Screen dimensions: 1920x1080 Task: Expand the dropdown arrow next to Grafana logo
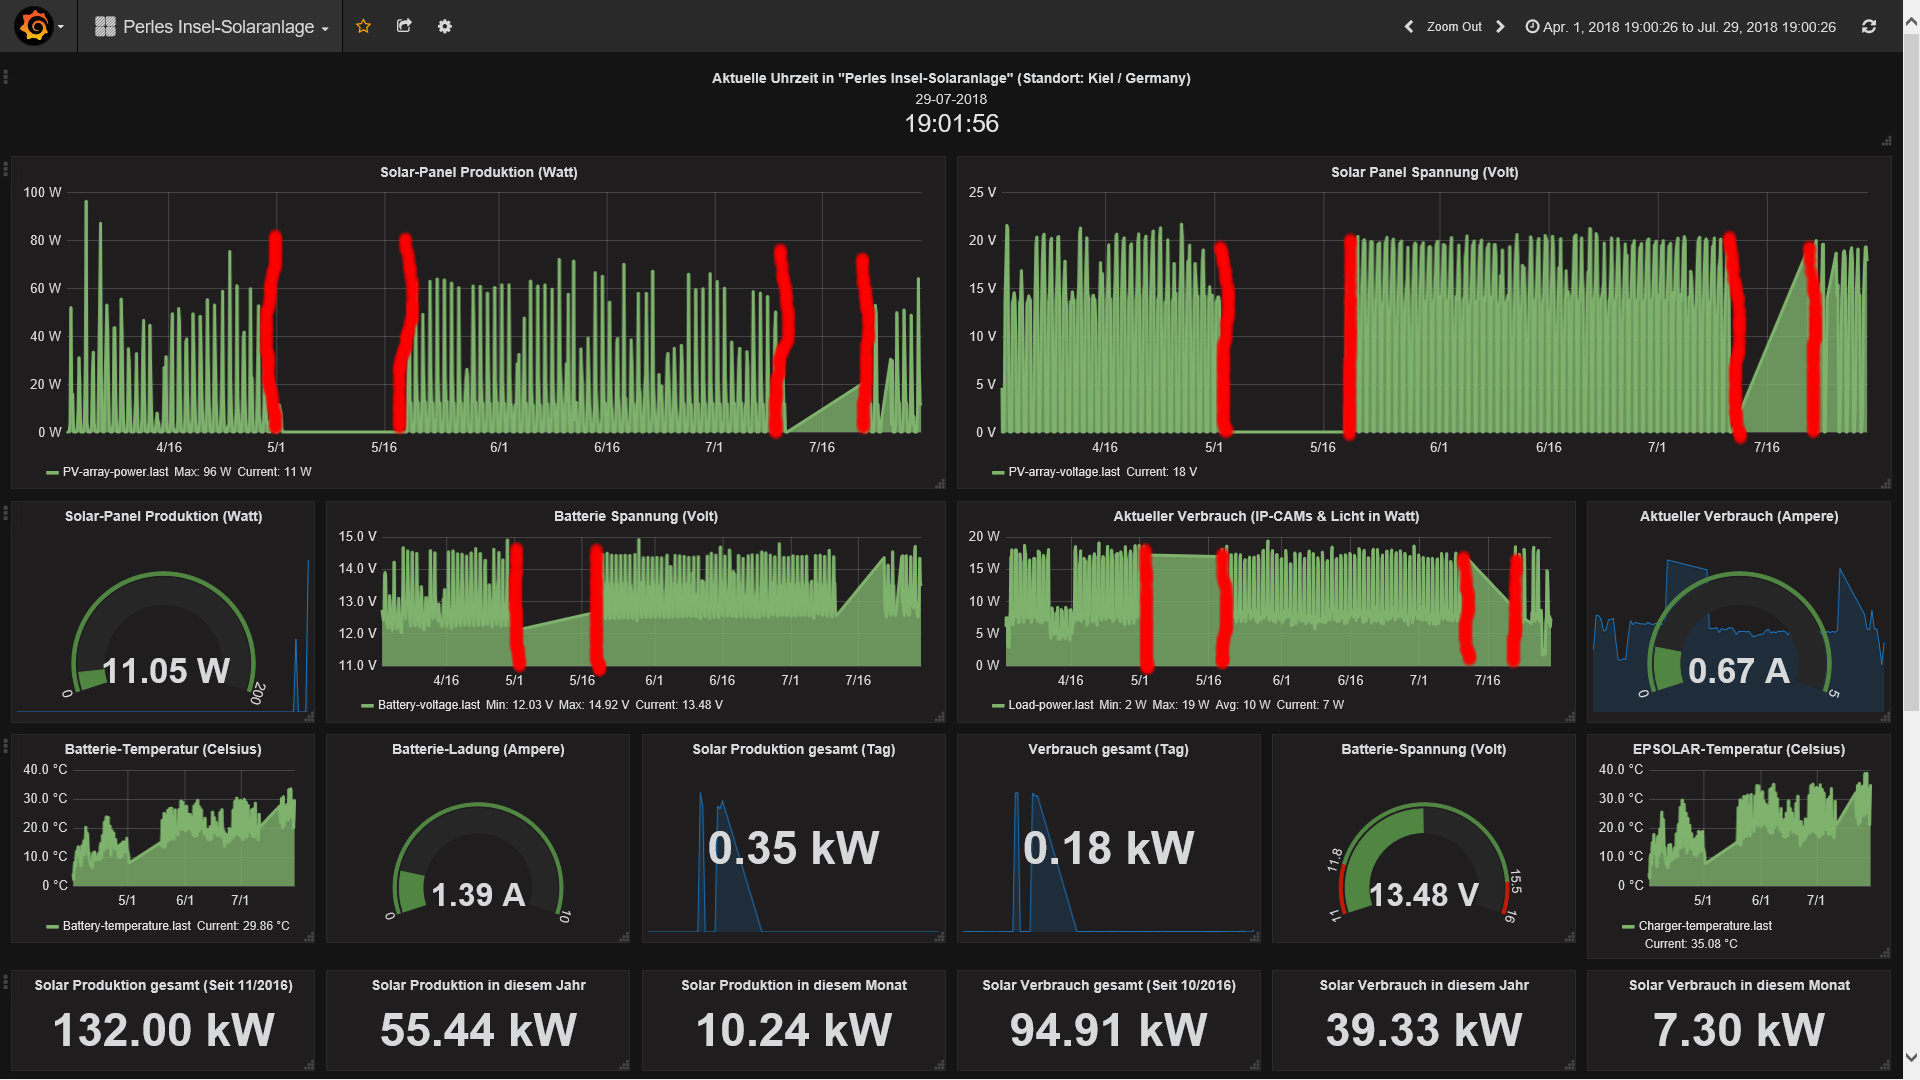tap(61, 27)
